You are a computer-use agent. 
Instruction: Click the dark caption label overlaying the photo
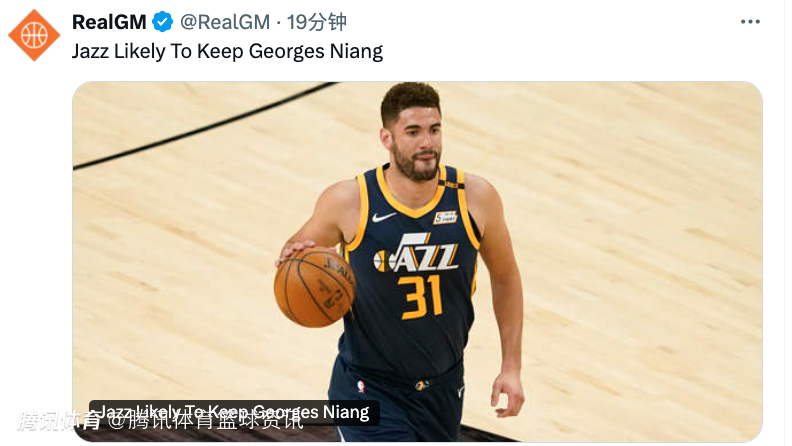tap(234, 412)
